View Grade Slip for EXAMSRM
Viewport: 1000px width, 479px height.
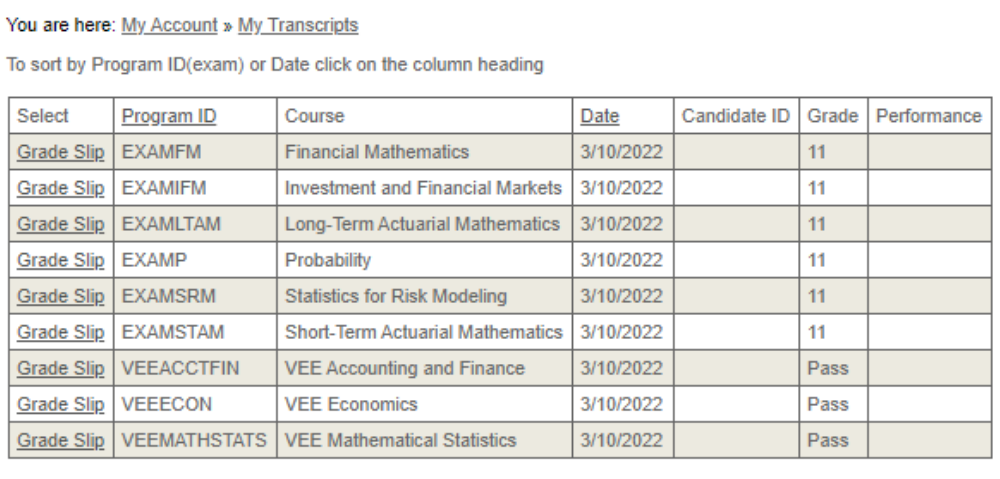[x=60, y=296]
